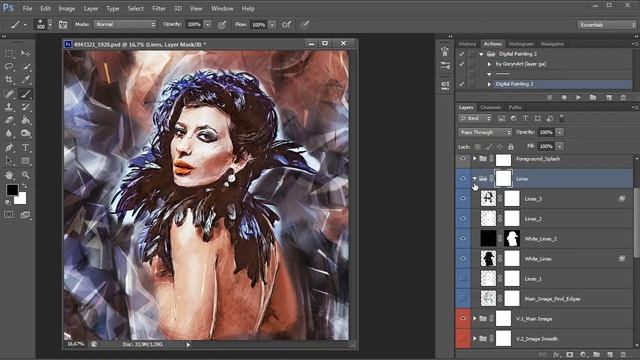Collapse the Lines layer group
The height and width of the screenshot is (360, 640).
(x=475, y=179)
